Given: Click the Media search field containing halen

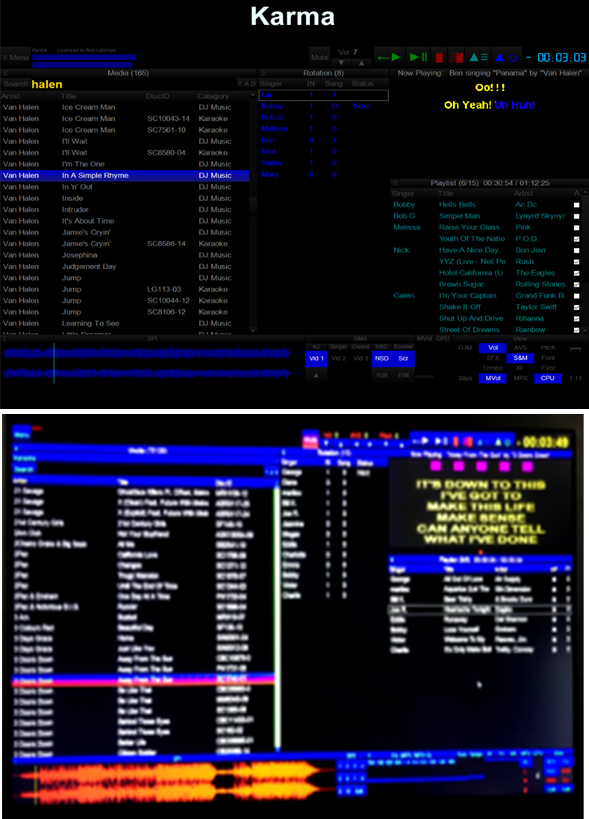Looking at the screenshot, I should point(133,84).
